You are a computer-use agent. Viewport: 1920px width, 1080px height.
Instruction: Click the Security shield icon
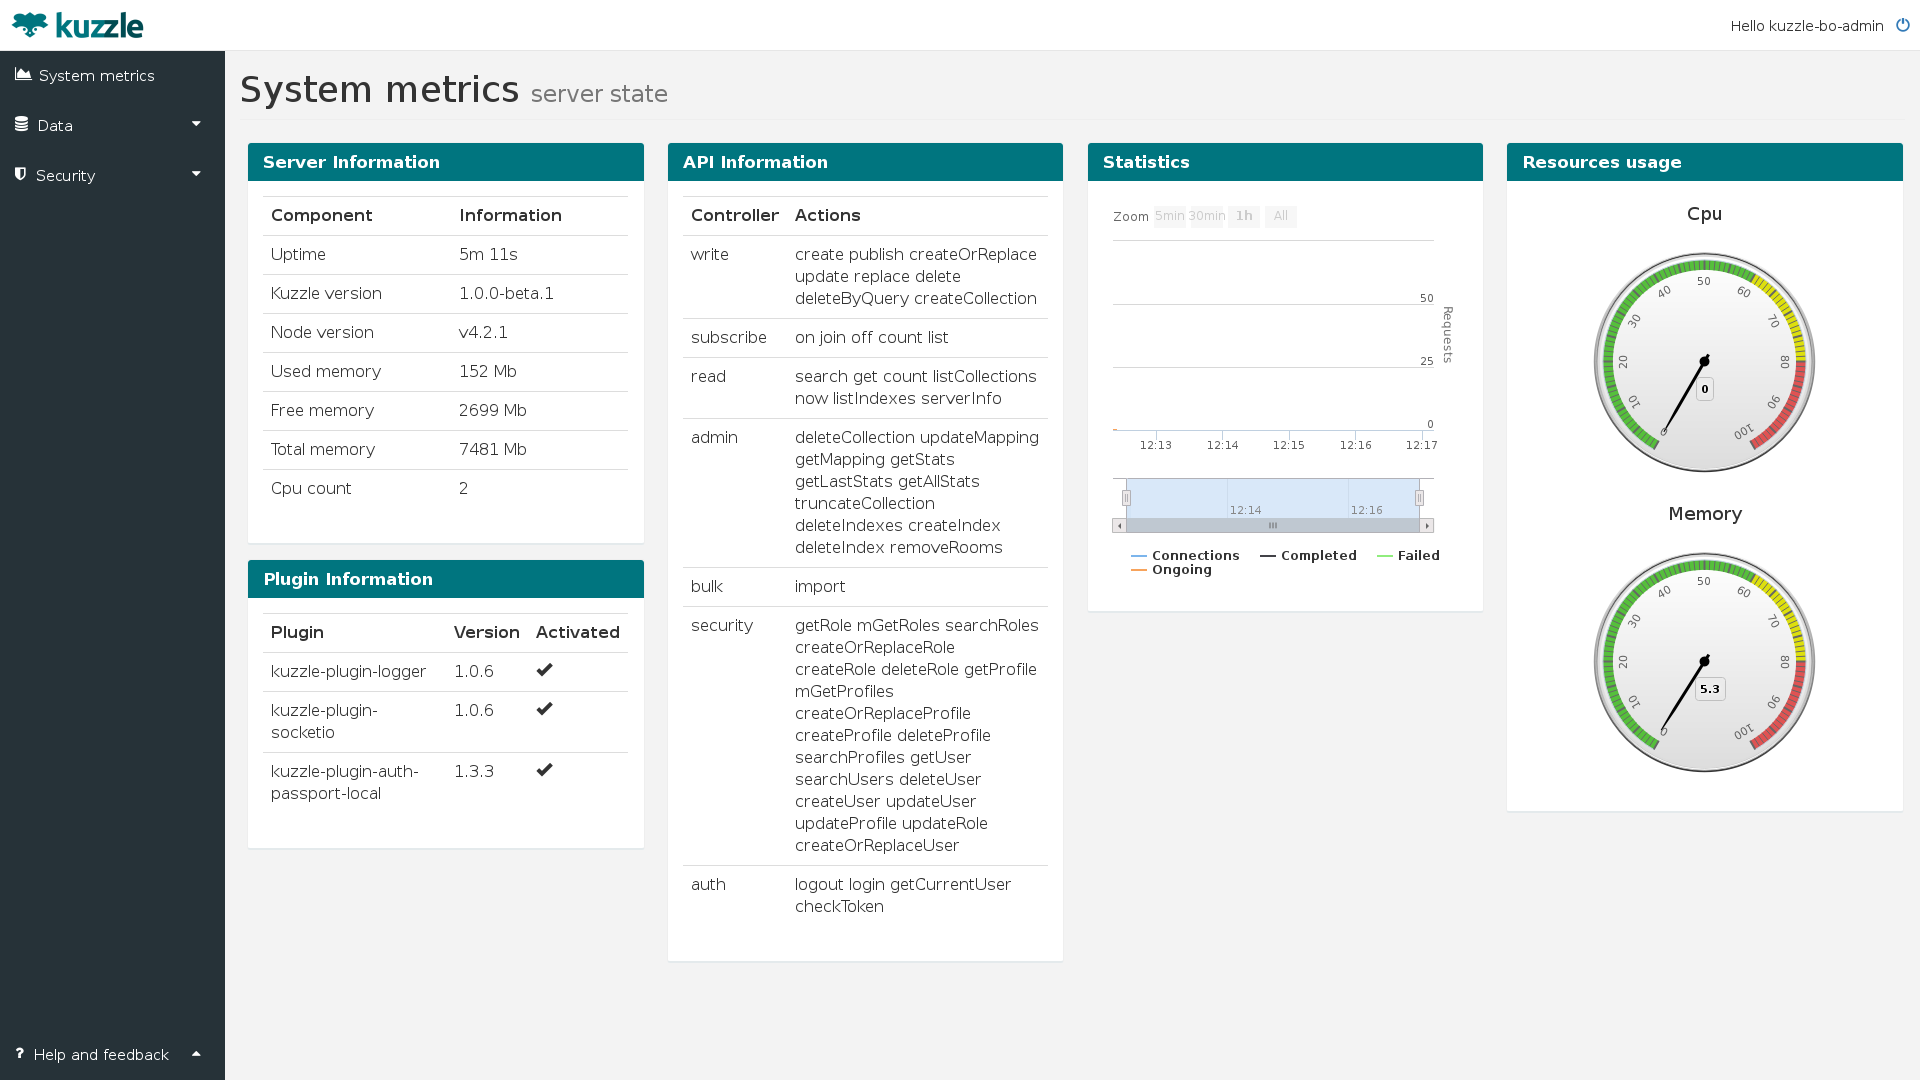20,174
